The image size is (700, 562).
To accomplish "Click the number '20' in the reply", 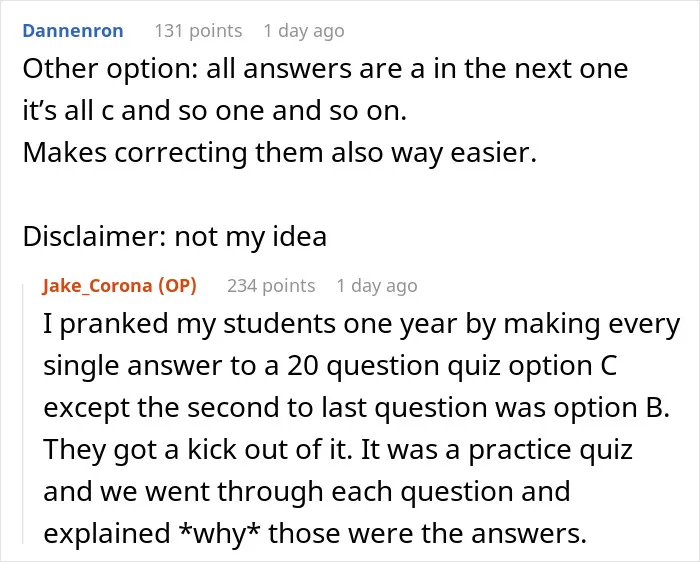I will point(303,366).
